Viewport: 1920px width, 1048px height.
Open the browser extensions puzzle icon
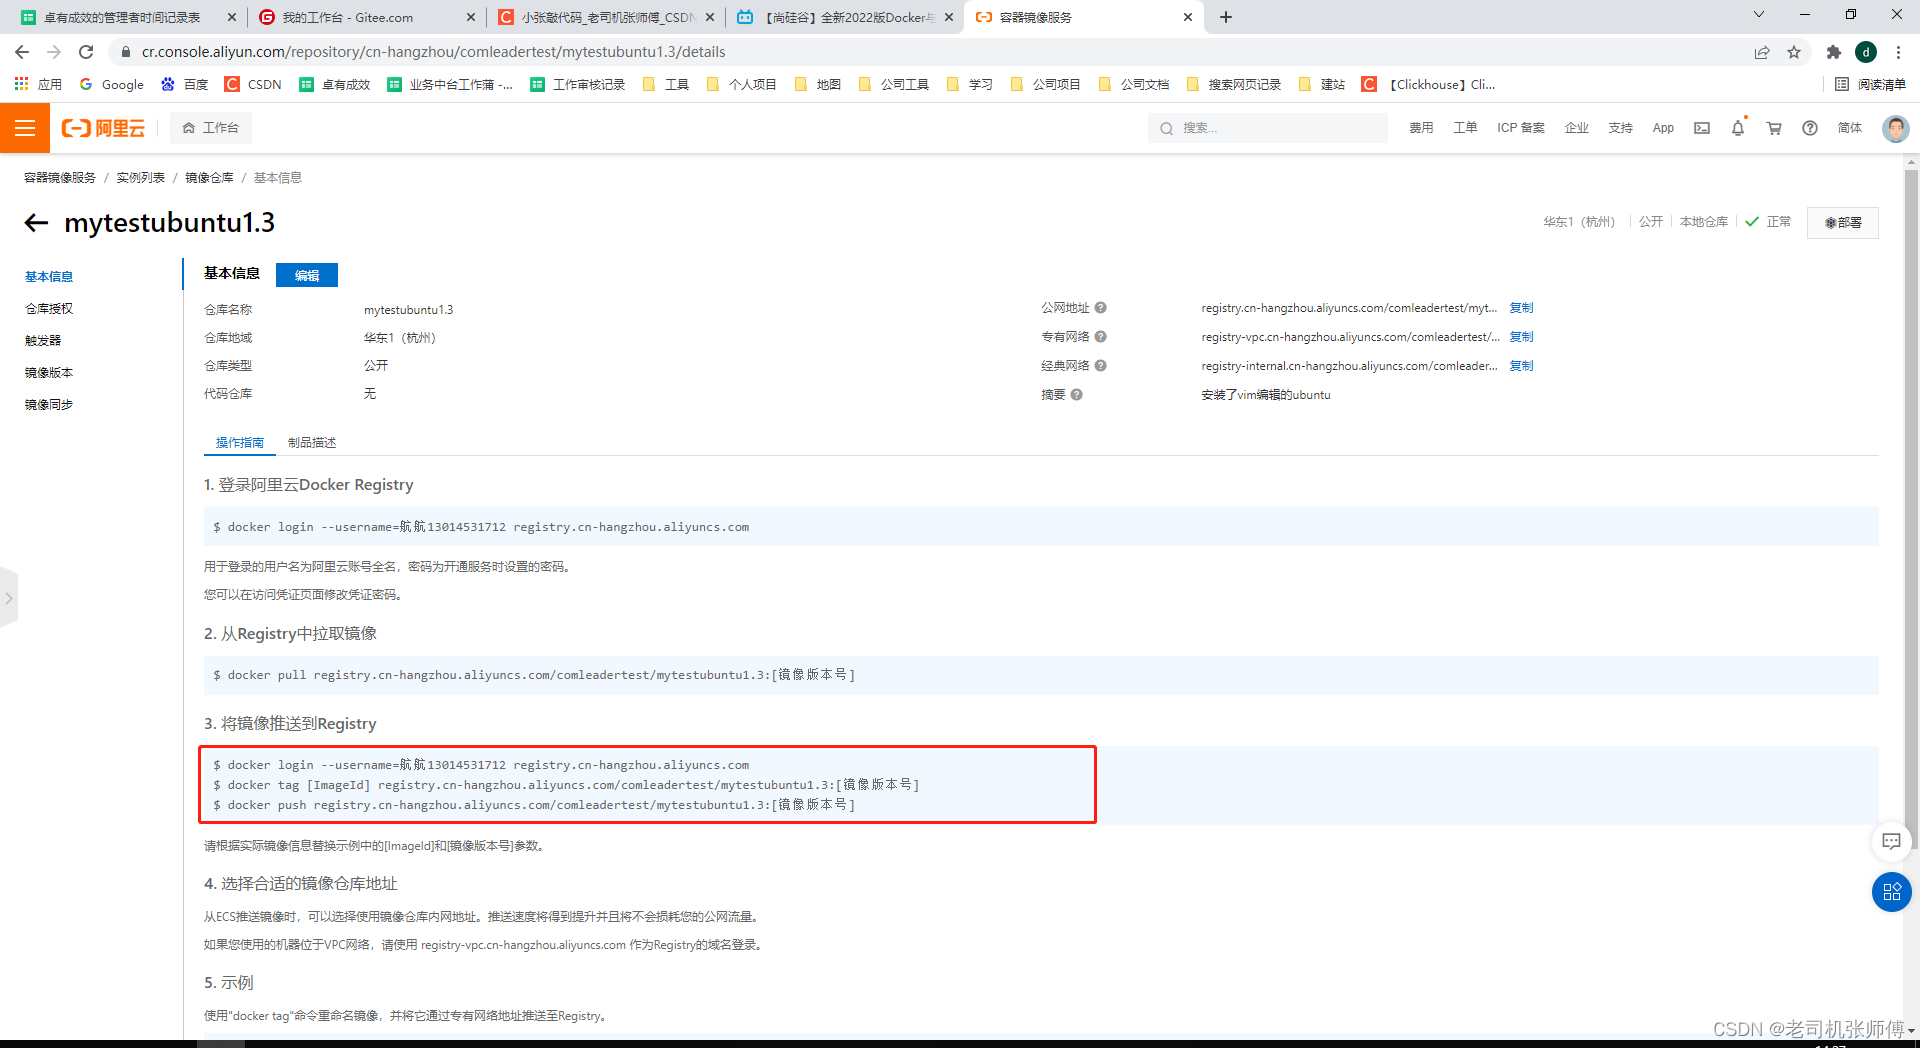1833,52
